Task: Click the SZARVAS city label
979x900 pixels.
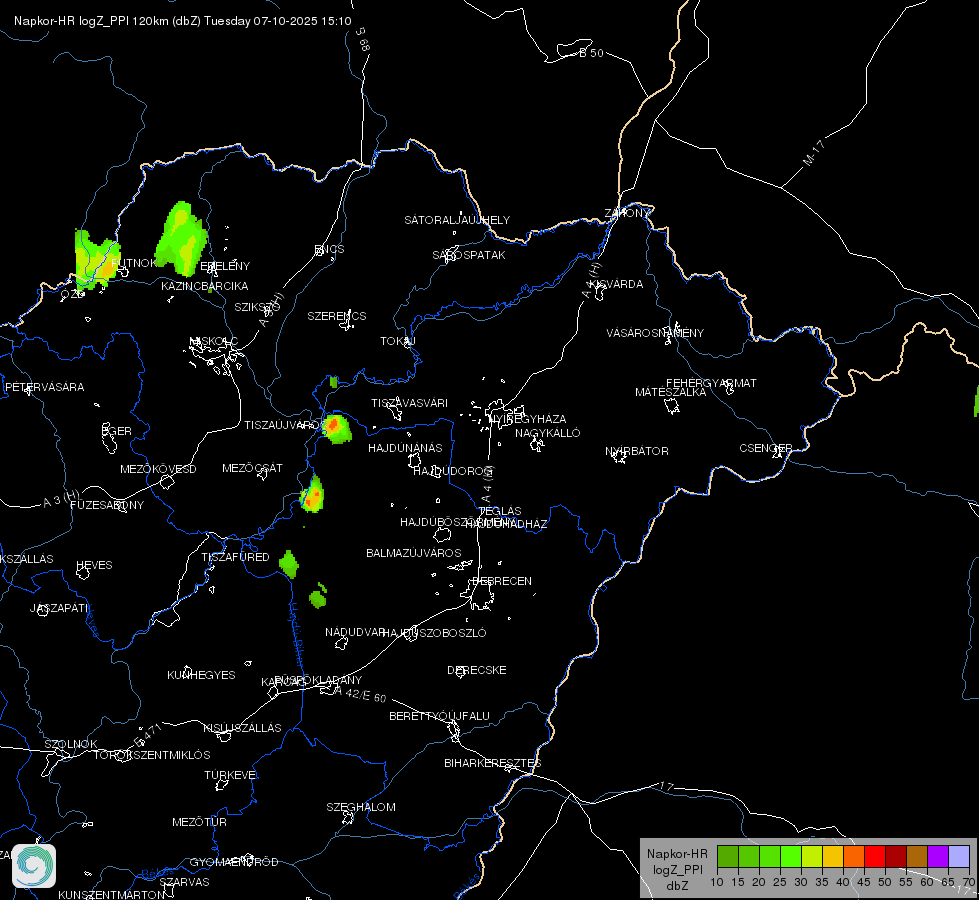Action: pyautogui.click(x=184, y=882)
